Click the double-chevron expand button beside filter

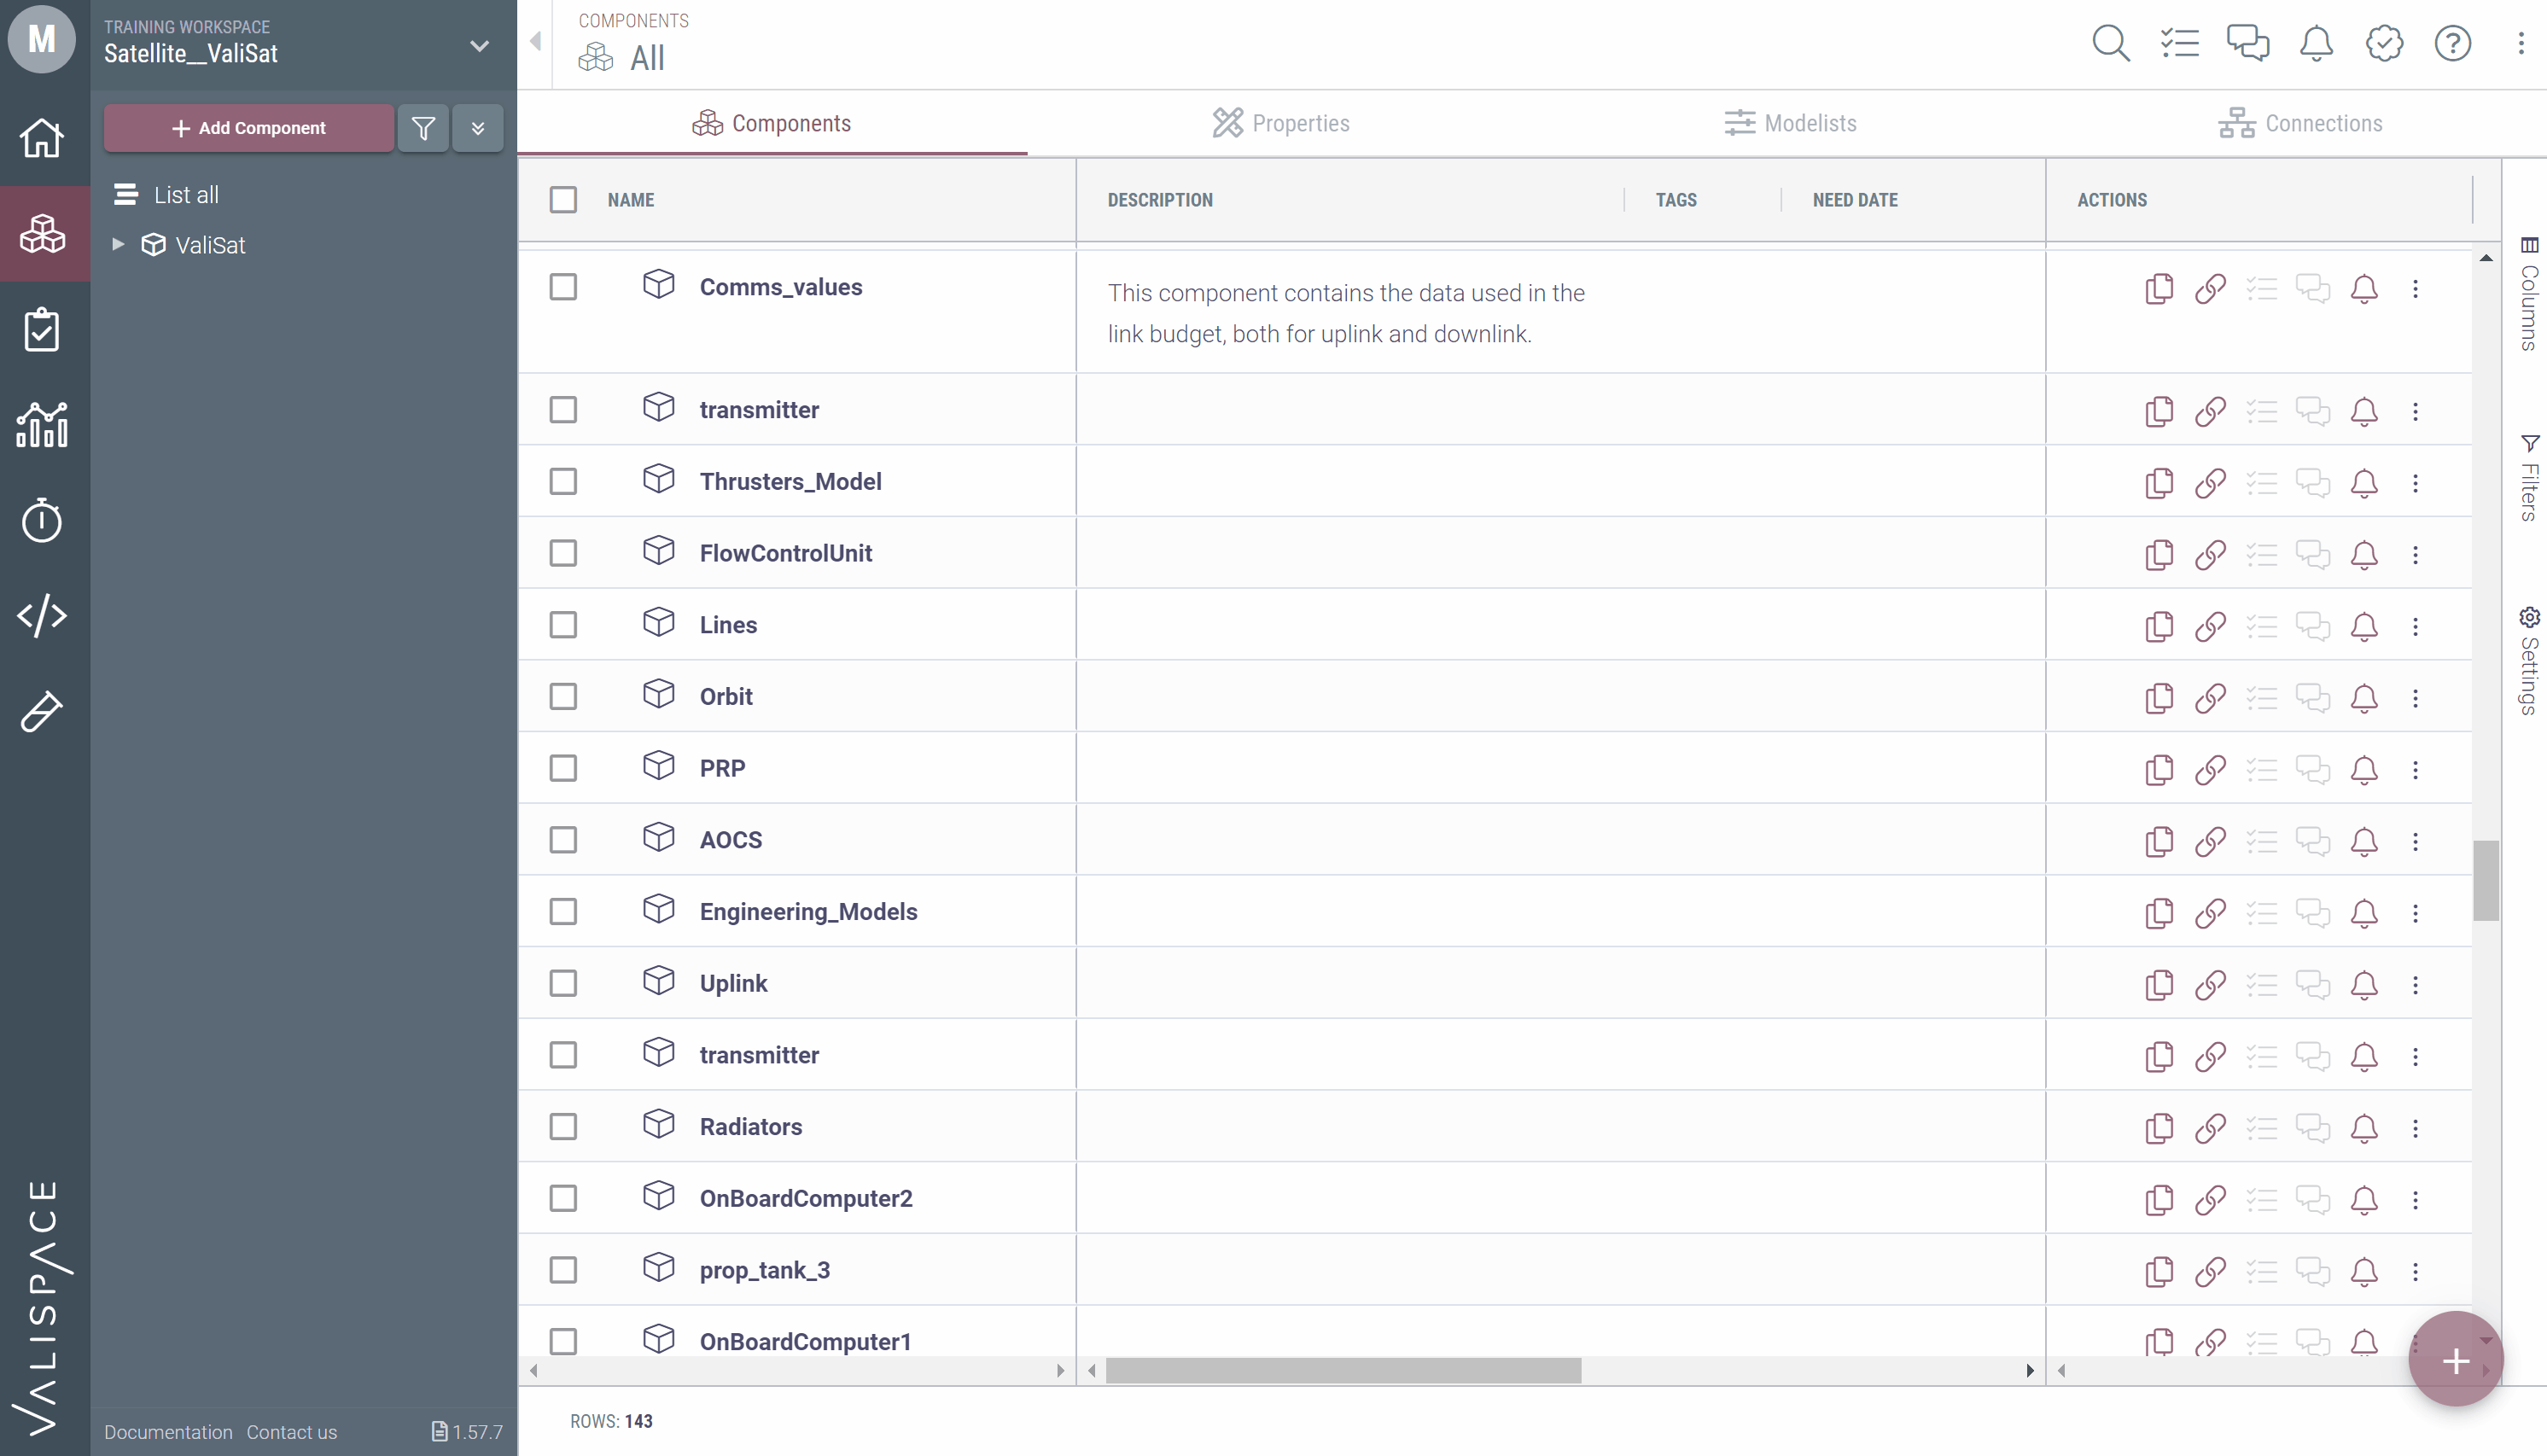click(478, 128)
